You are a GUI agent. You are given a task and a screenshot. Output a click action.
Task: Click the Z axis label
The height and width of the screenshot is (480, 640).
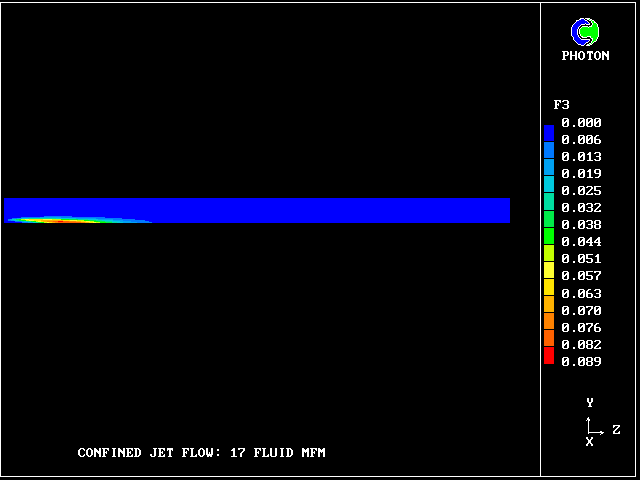pyautogui.click(x=616, y=430)
